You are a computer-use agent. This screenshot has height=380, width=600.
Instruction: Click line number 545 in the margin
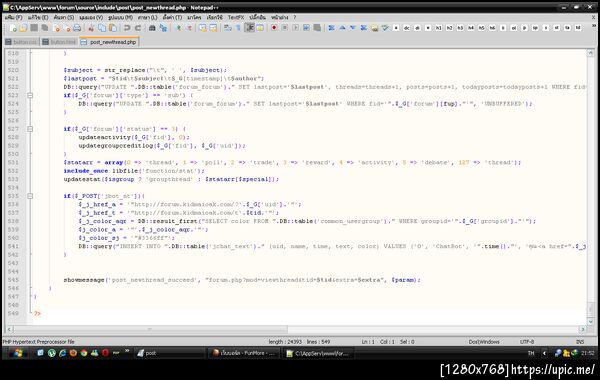(13, 280)
